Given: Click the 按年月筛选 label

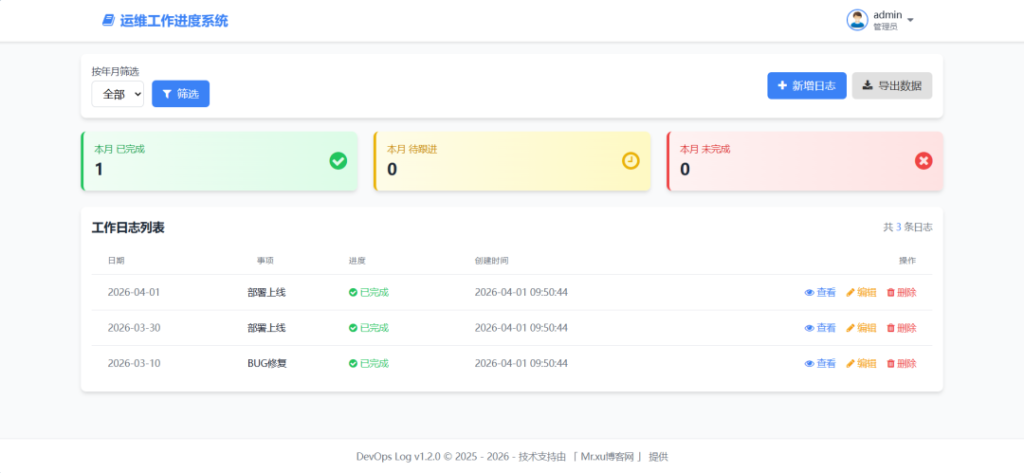Looking at the screenshot, I should (x=116, y=71).
